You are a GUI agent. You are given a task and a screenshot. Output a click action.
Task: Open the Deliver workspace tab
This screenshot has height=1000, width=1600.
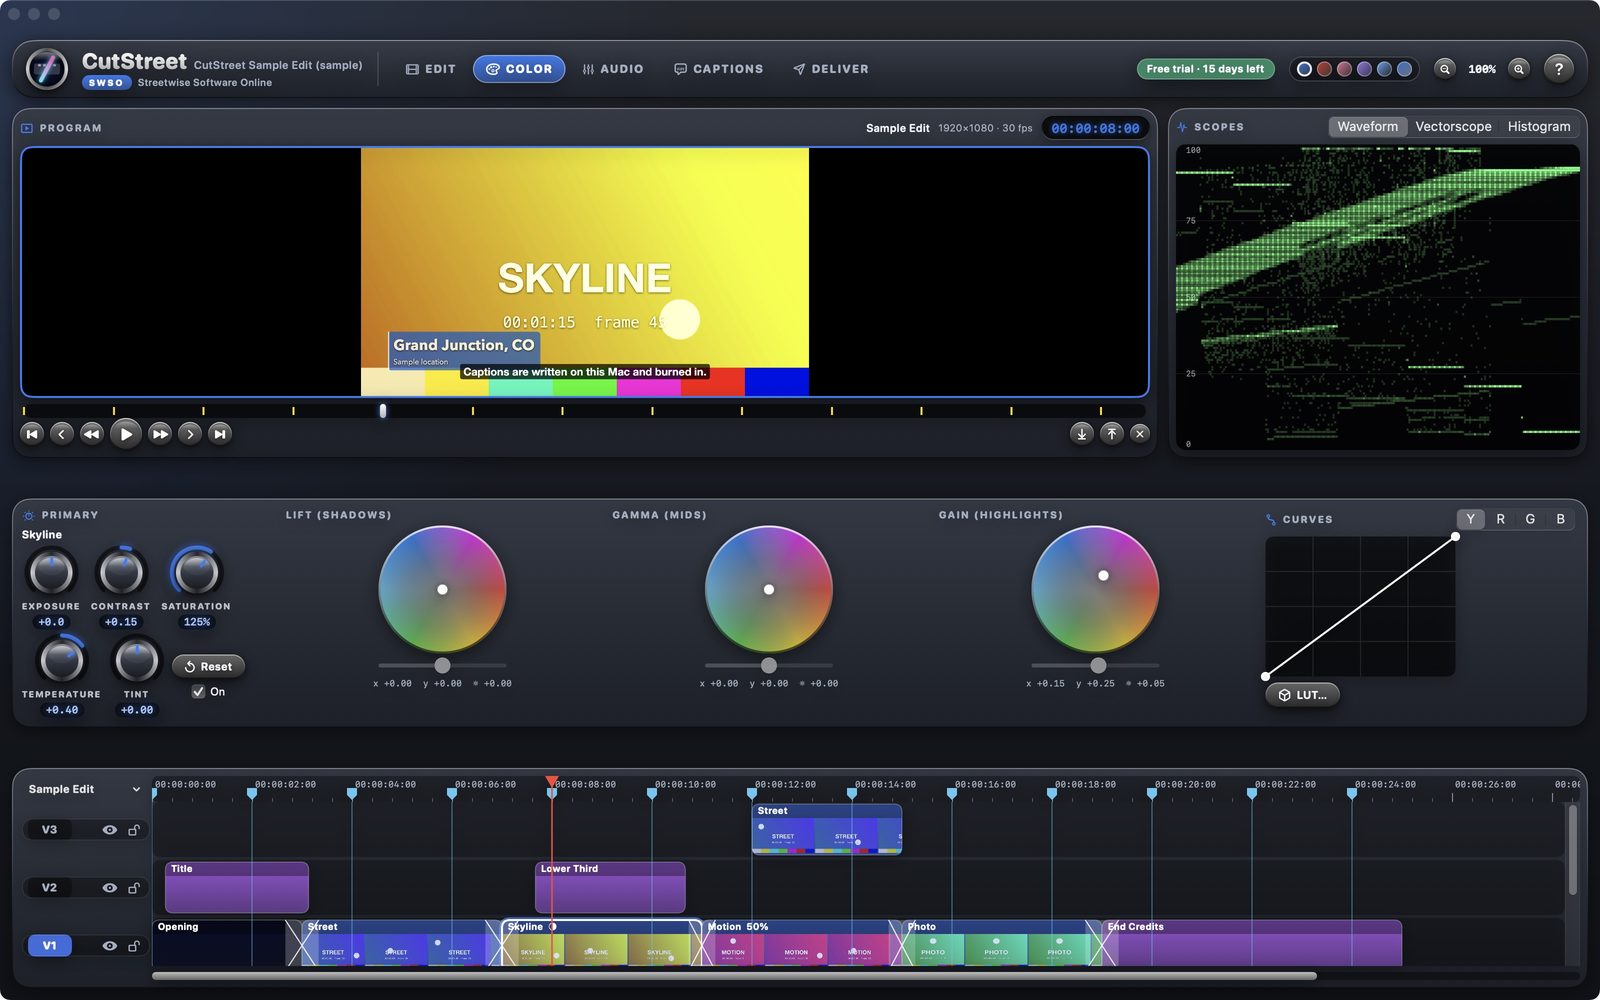tap(831, 69)
